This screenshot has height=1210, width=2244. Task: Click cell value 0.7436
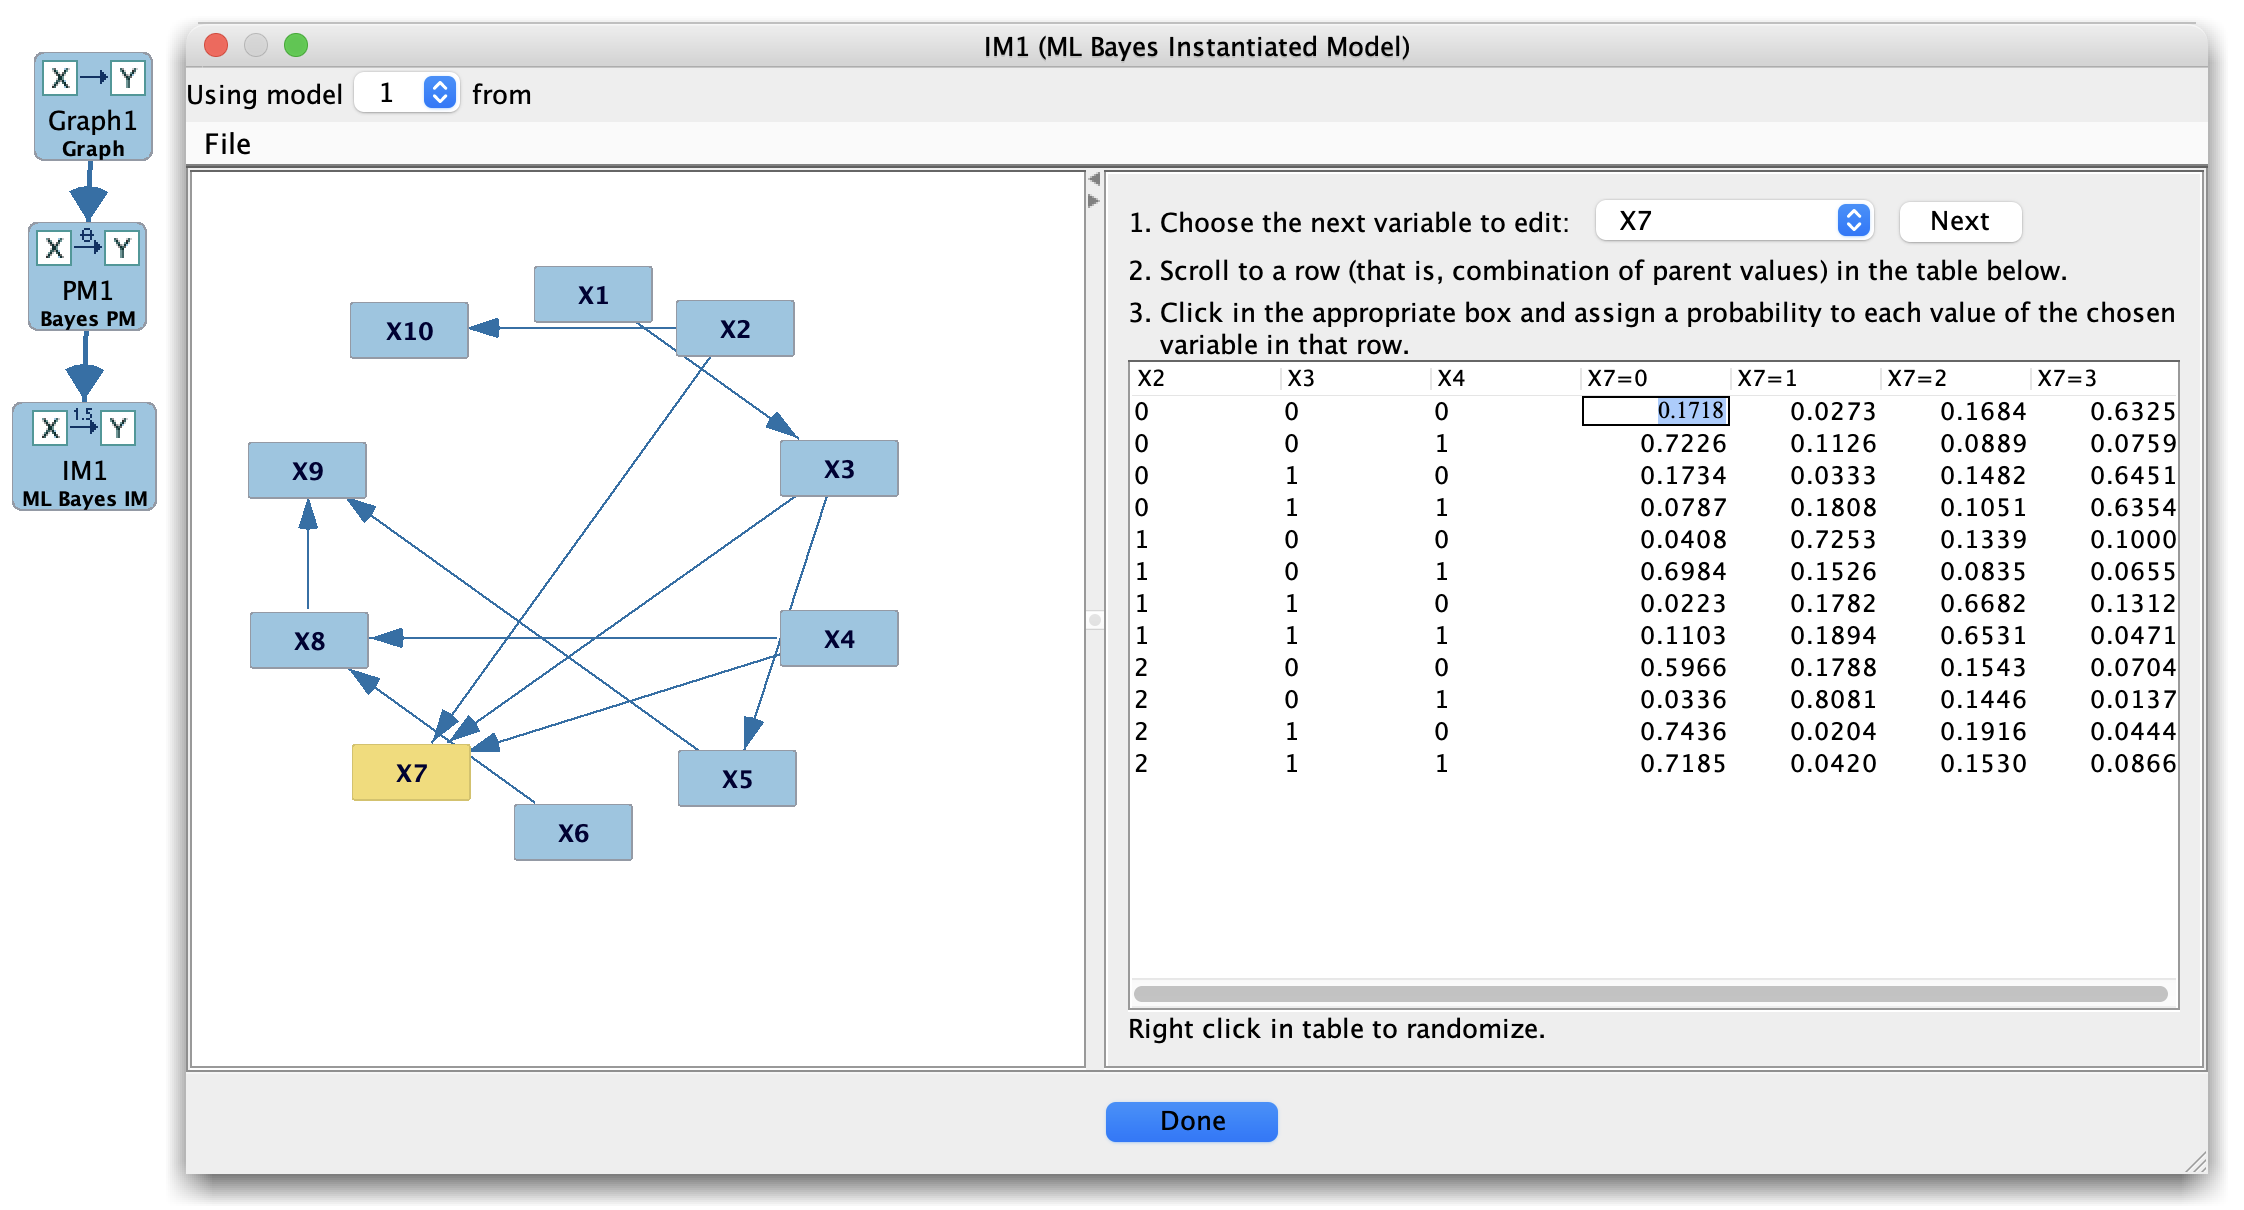[1683, 731]
